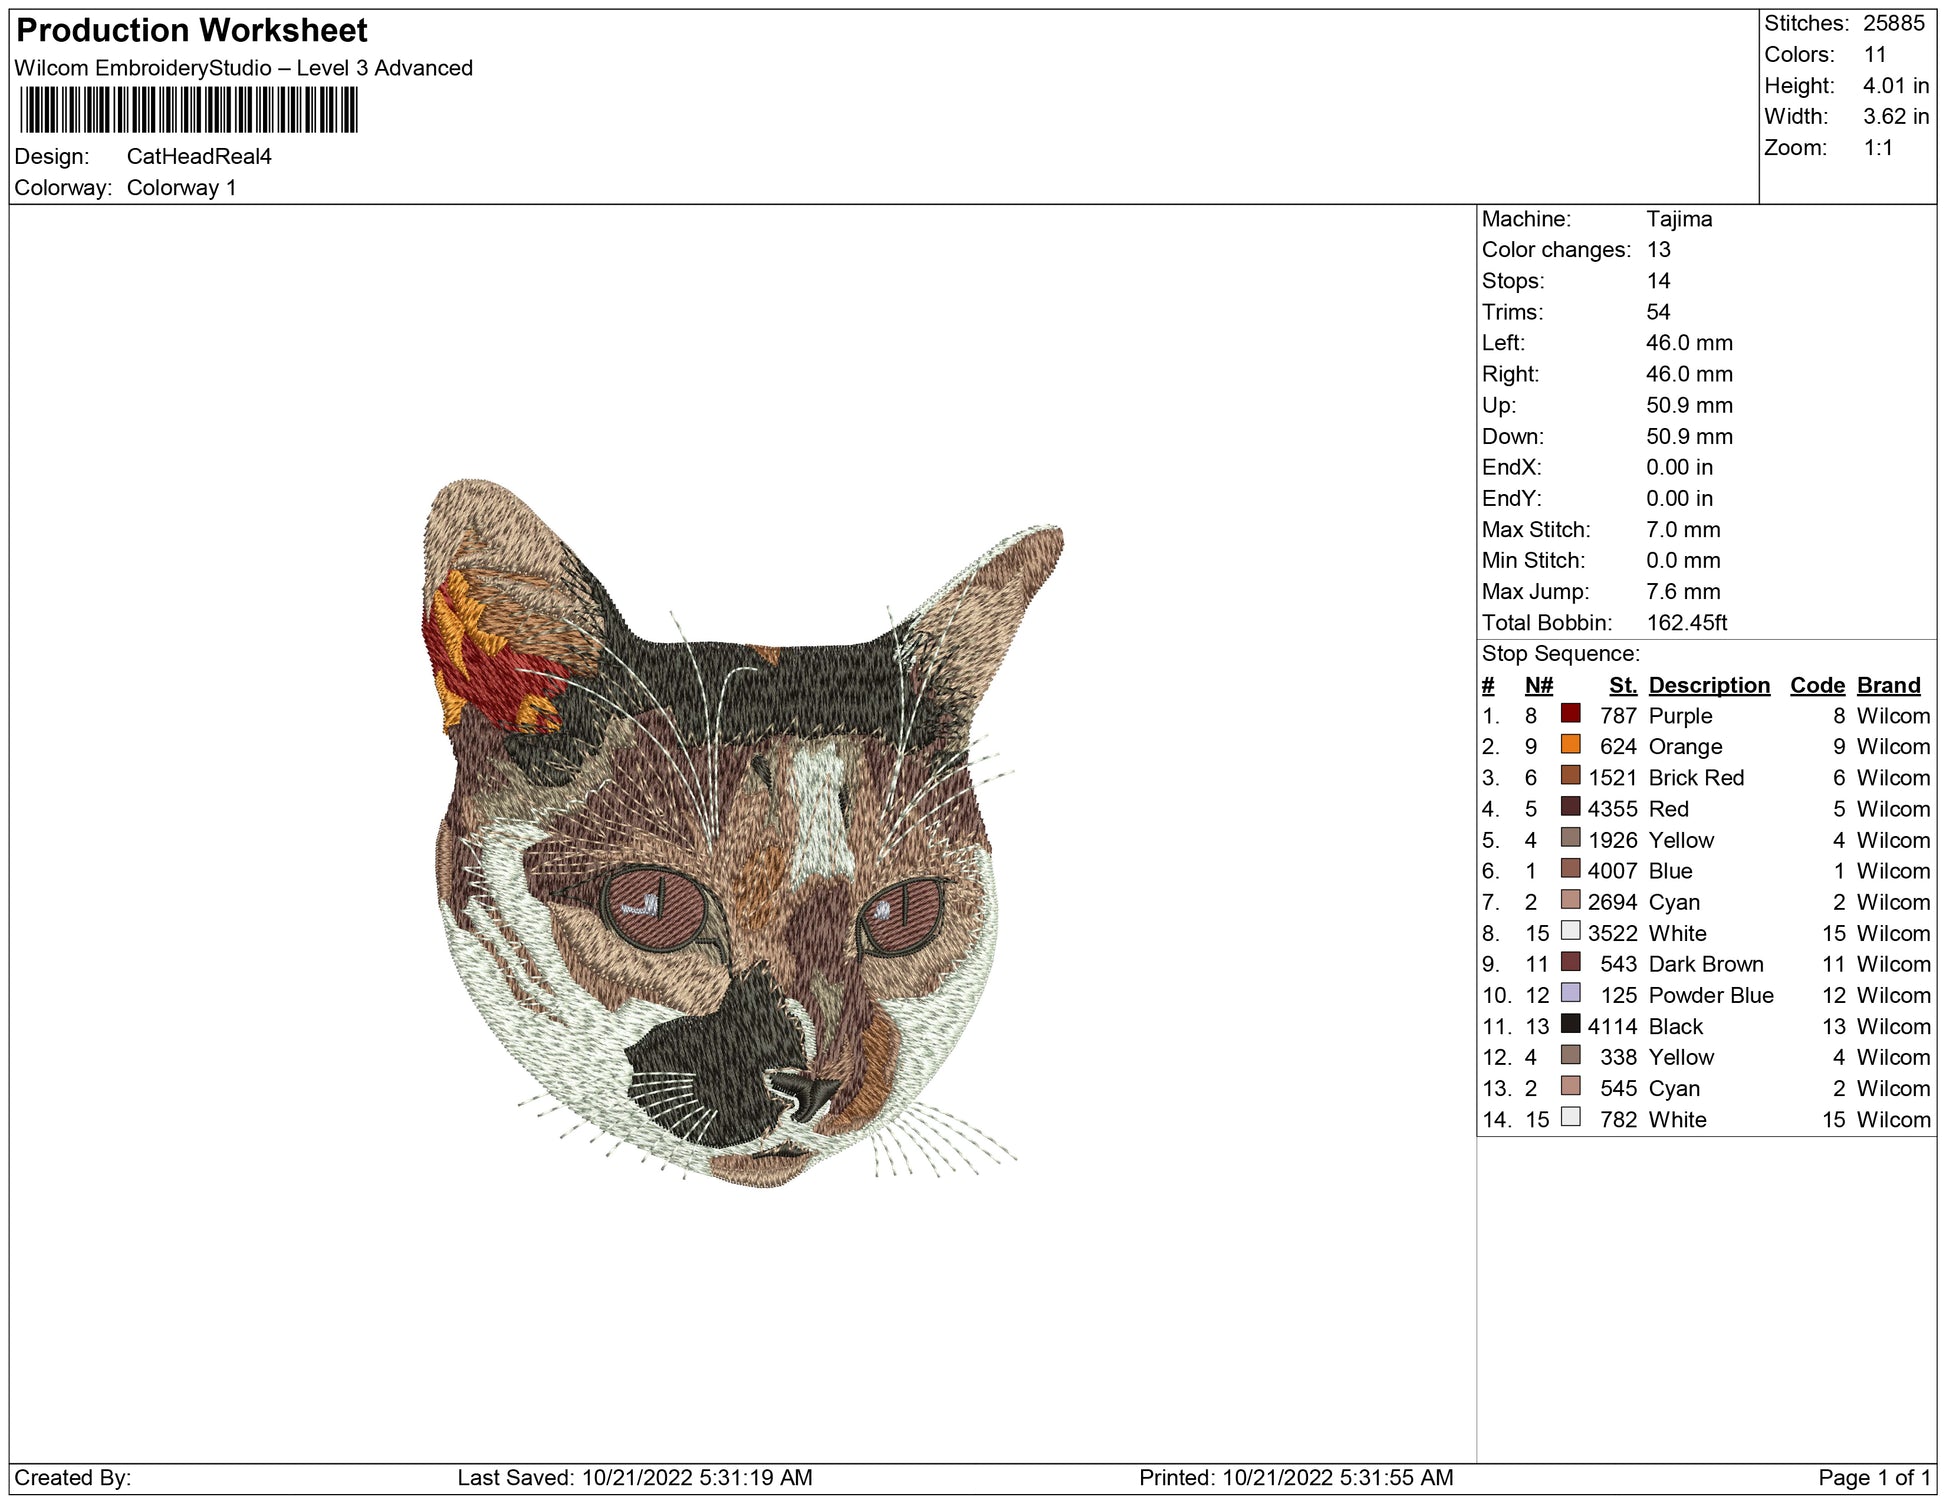Click the barcode in the header

(189, 110)
